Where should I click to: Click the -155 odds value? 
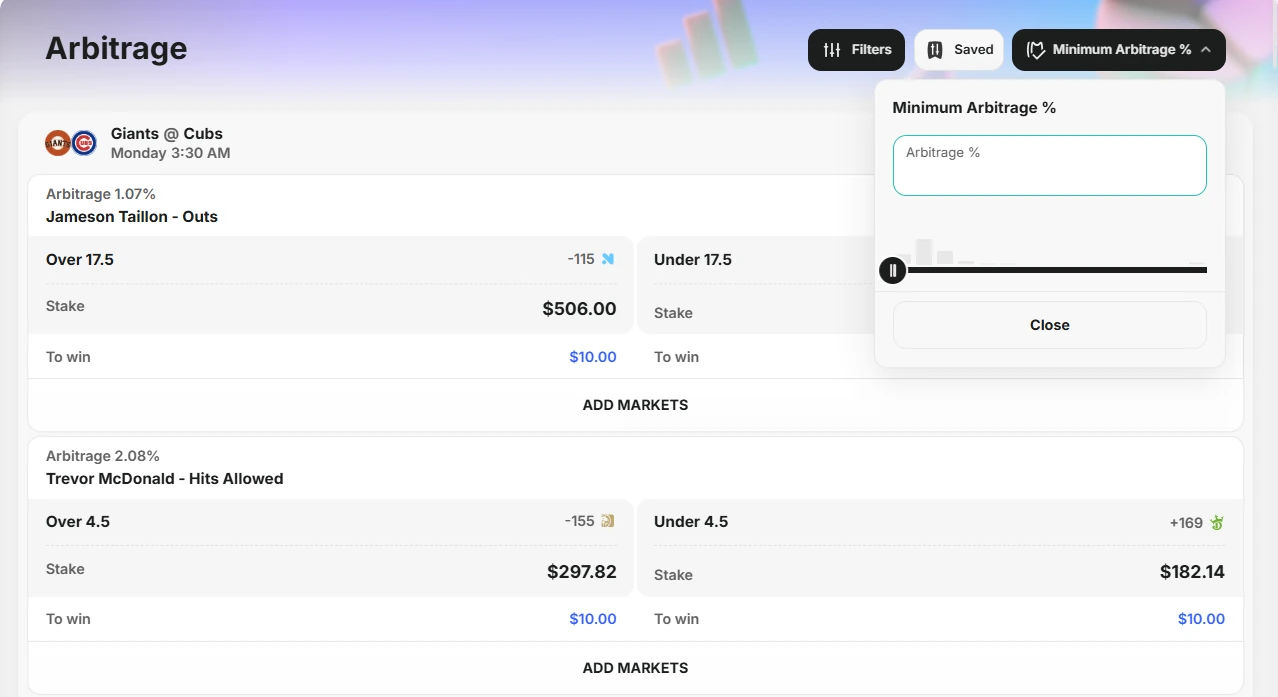point(580,521)
